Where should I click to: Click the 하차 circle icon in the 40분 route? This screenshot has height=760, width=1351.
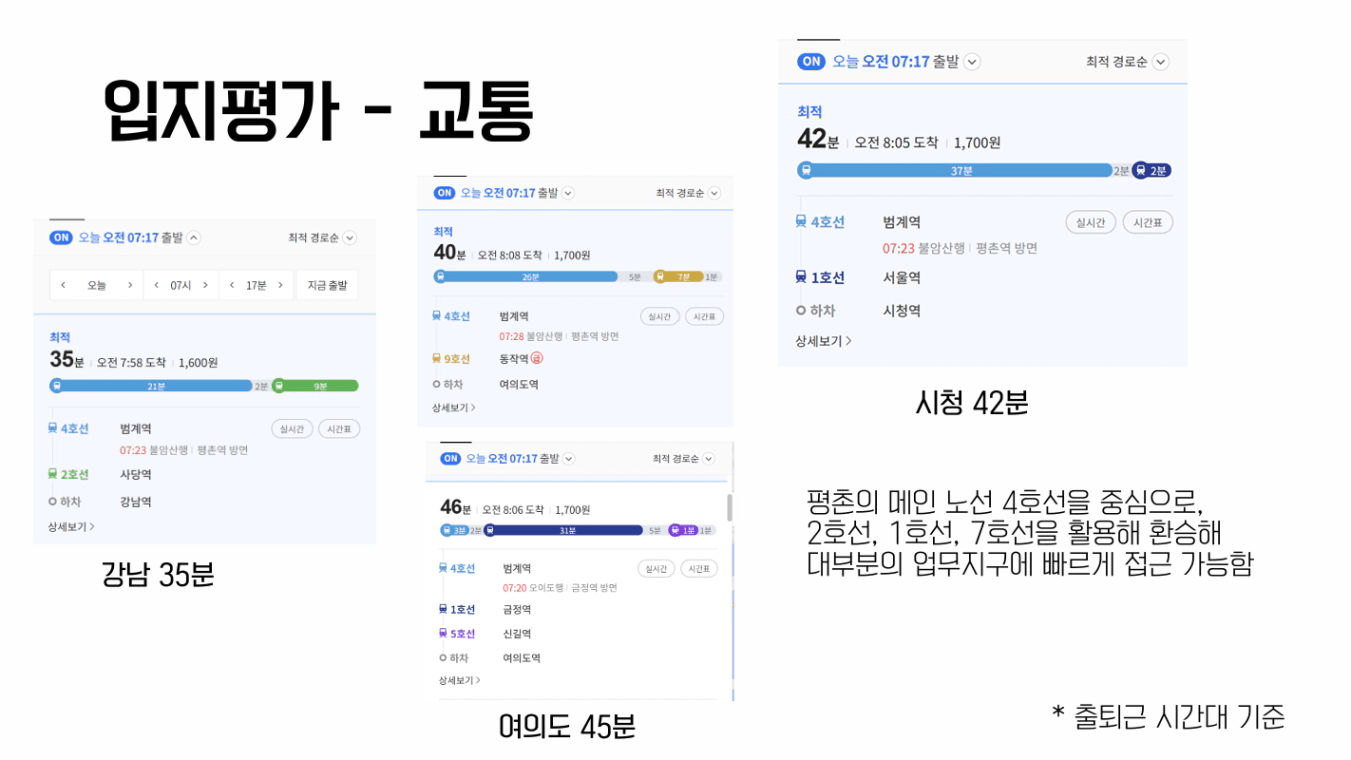coord(437,384)
